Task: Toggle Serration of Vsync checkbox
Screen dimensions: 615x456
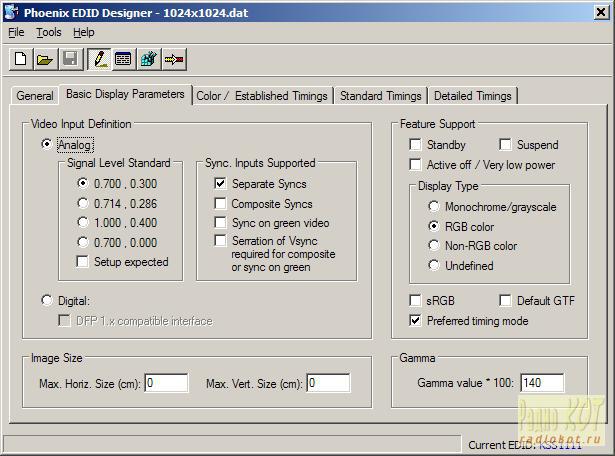Action: (220, 240)
